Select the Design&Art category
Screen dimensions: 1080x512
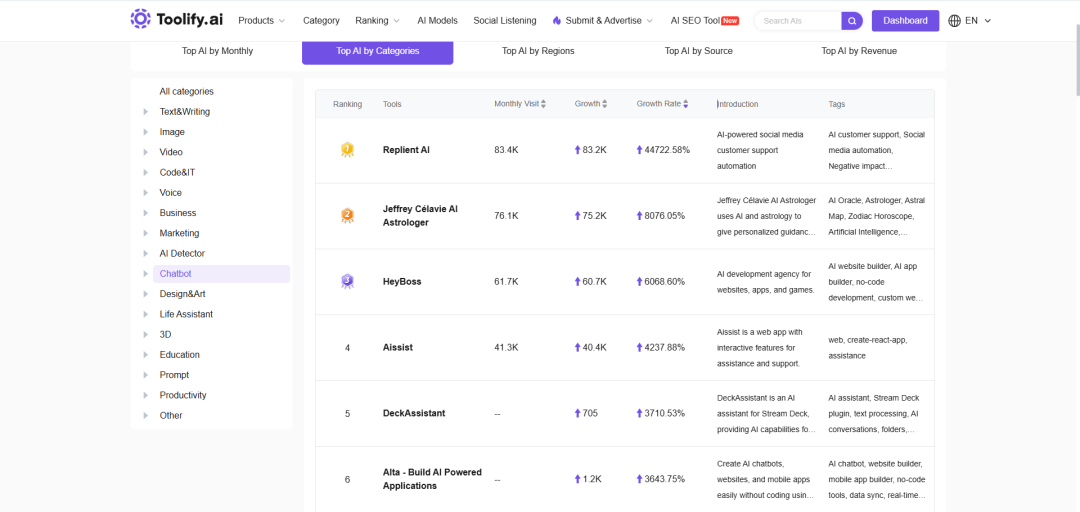coord(183,294)
